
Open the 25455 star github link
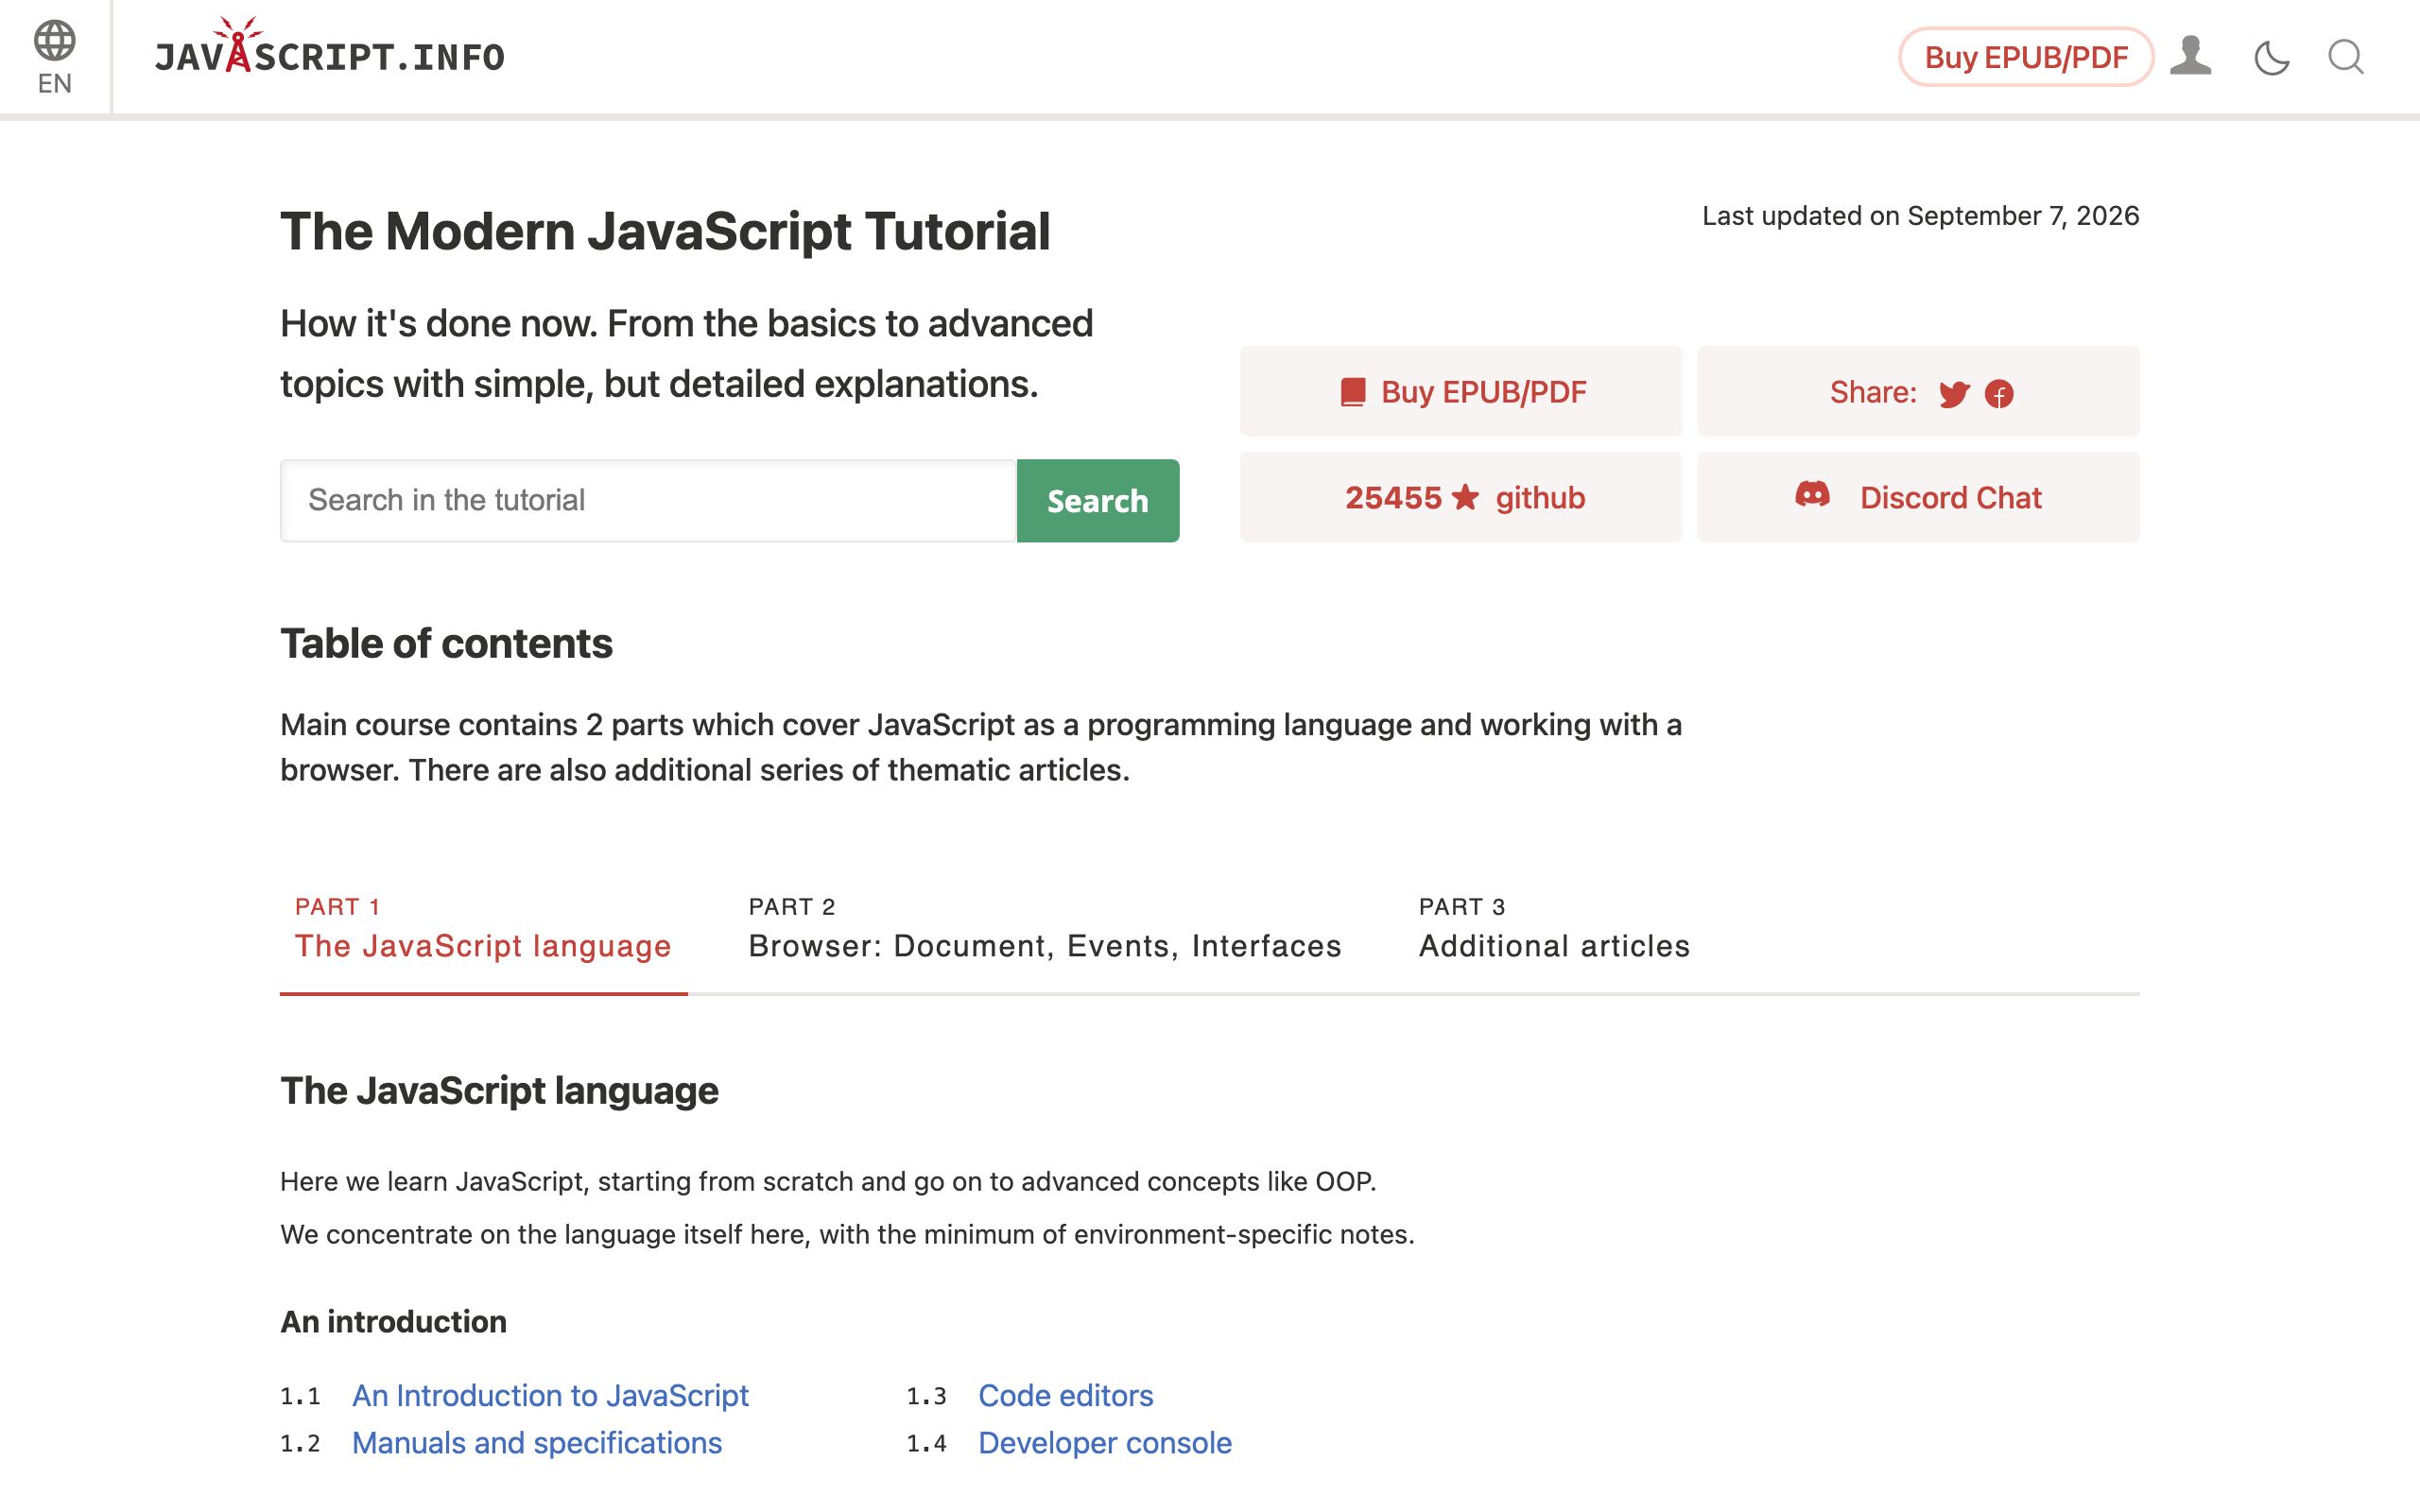point(1461,497)
